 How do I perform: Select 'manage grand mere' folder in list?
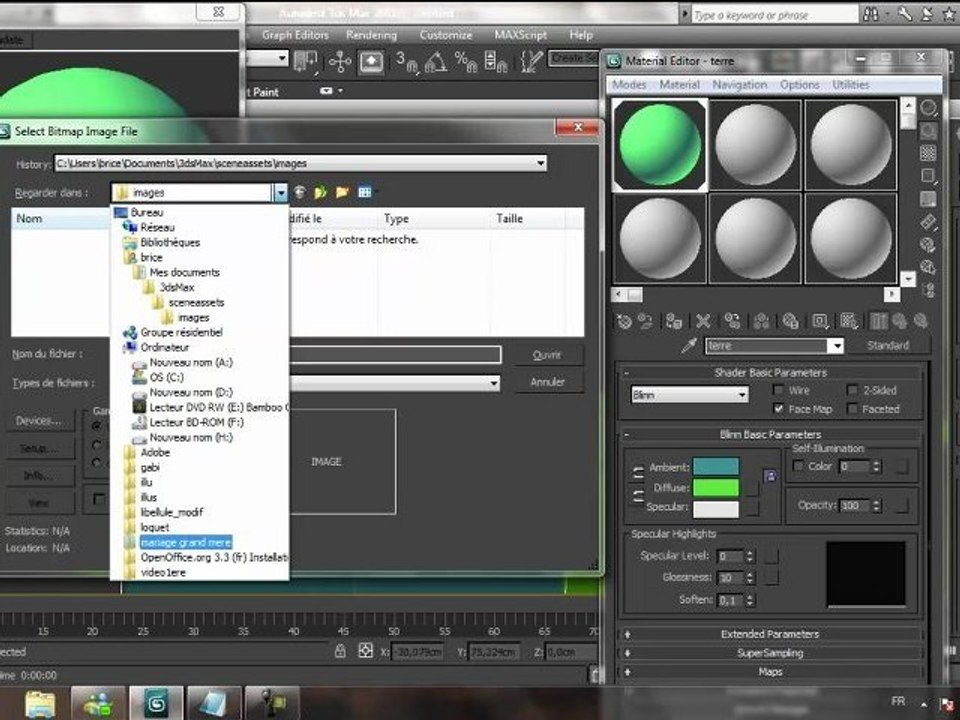point(186,542)
